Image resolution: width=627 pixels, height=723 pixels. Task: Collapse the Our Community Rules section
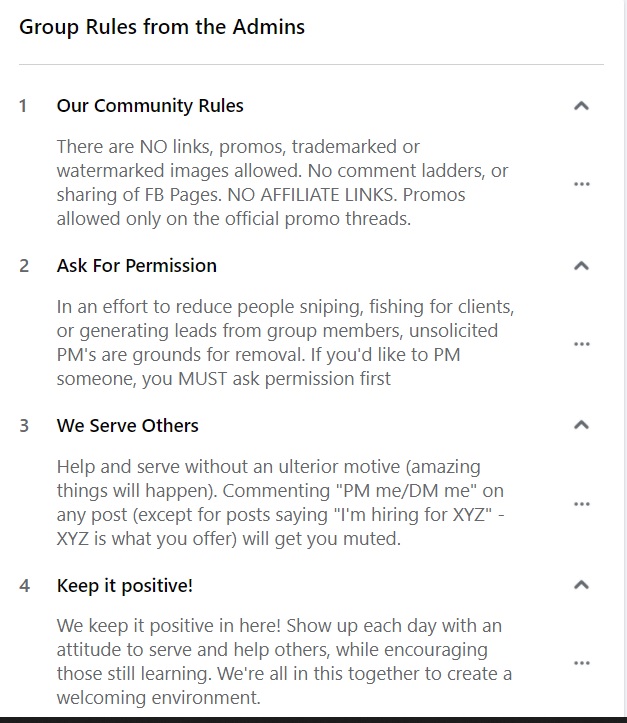[581, 106]
